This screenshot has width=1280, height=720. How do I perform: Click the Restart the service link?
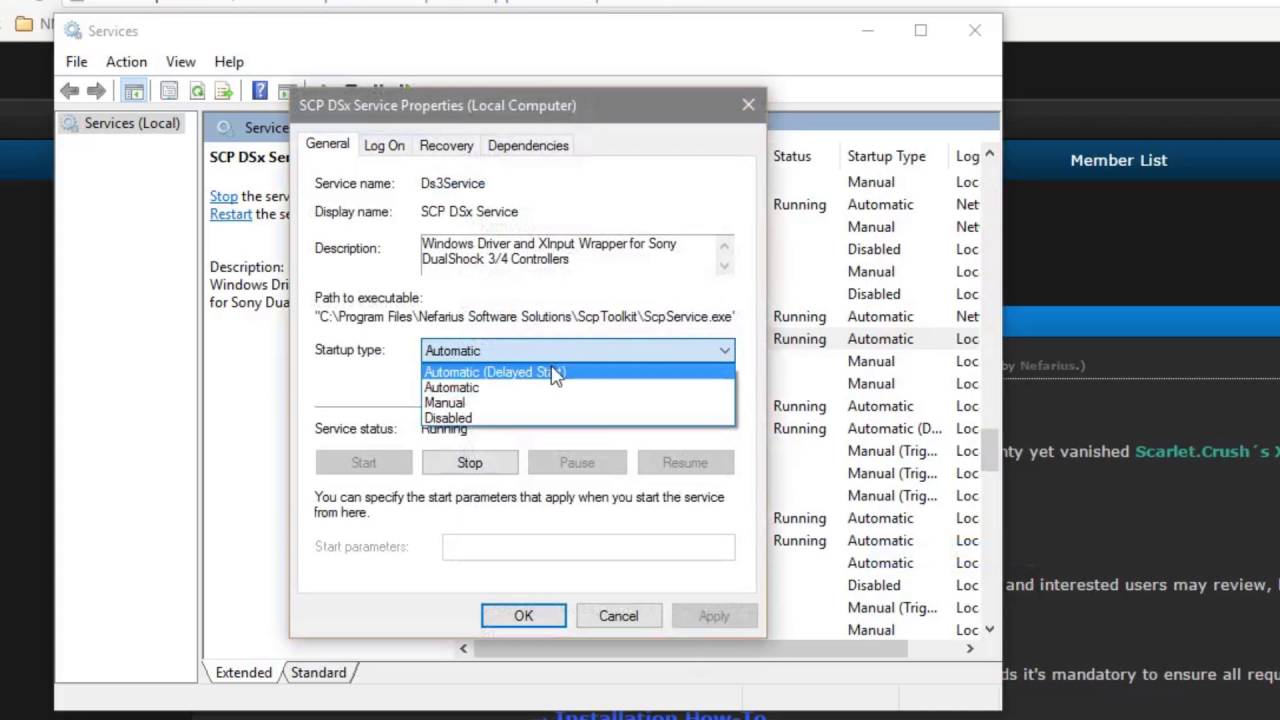coord(231,214)
